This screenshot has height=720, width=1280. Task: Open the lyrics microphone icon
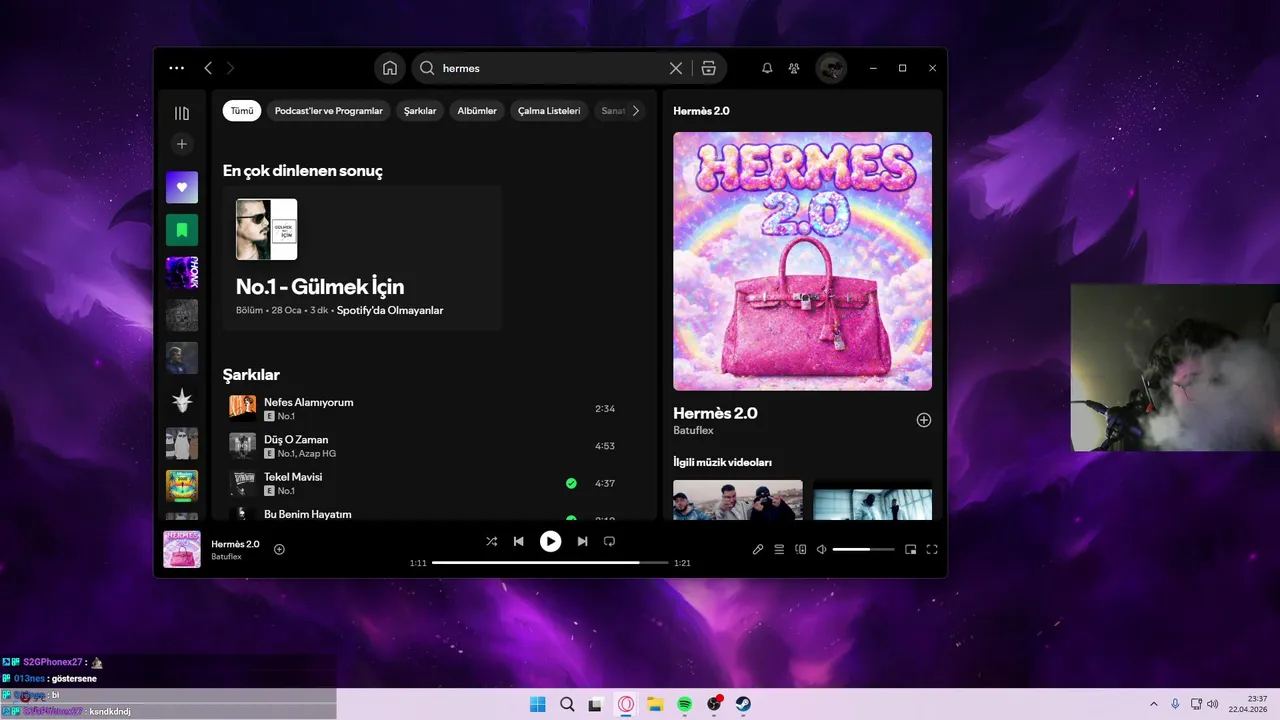coord(758,549)
